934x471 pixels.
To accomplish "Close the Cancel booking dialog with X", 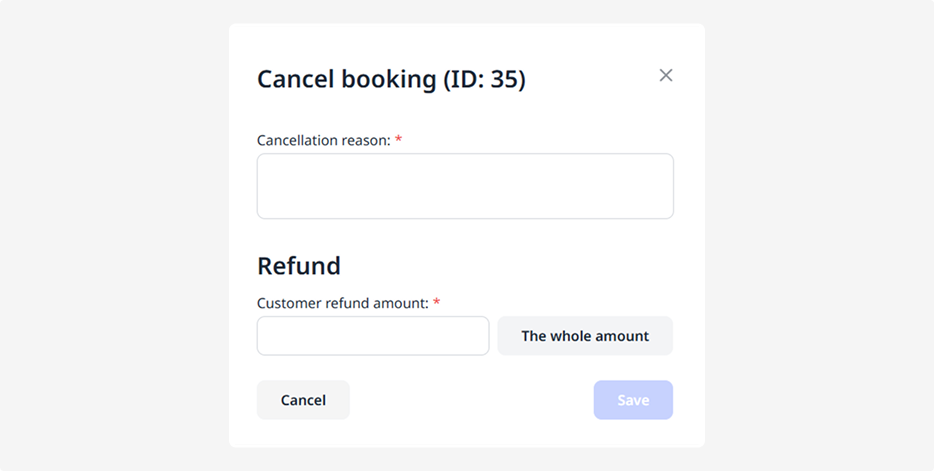I will (666, 75).
